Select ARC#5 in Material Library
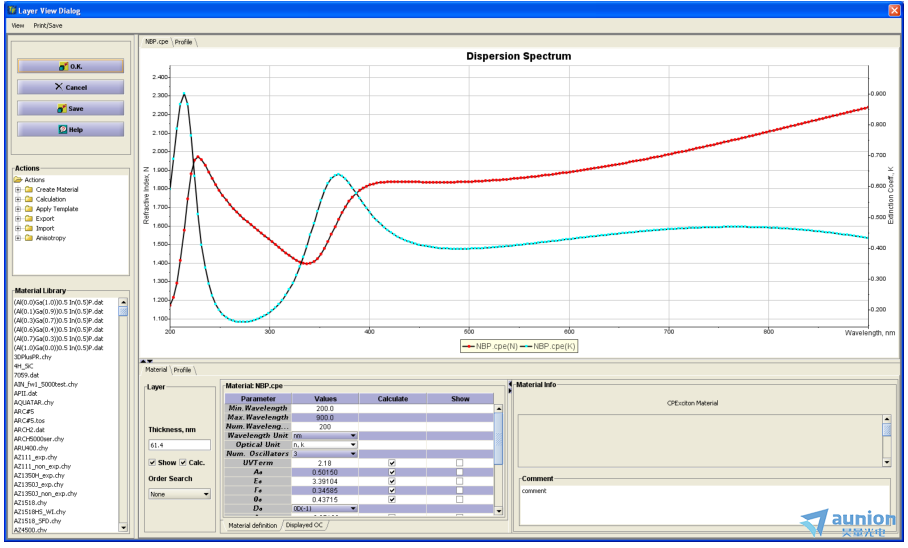The width and height of the screenshot is (908, 548). coord(24,412)
